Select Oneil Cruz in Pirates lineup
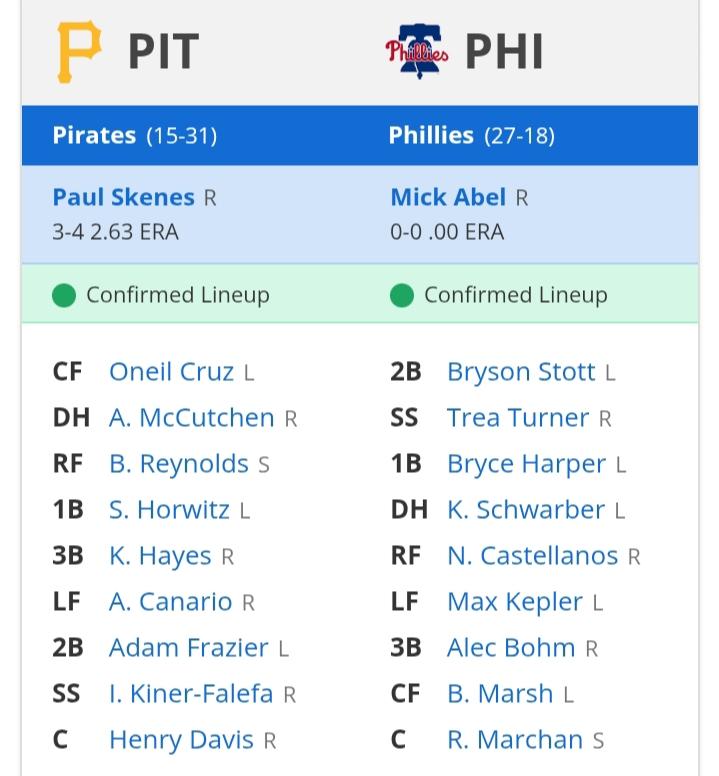Screen dimensions: 719x776 [171, 372]
